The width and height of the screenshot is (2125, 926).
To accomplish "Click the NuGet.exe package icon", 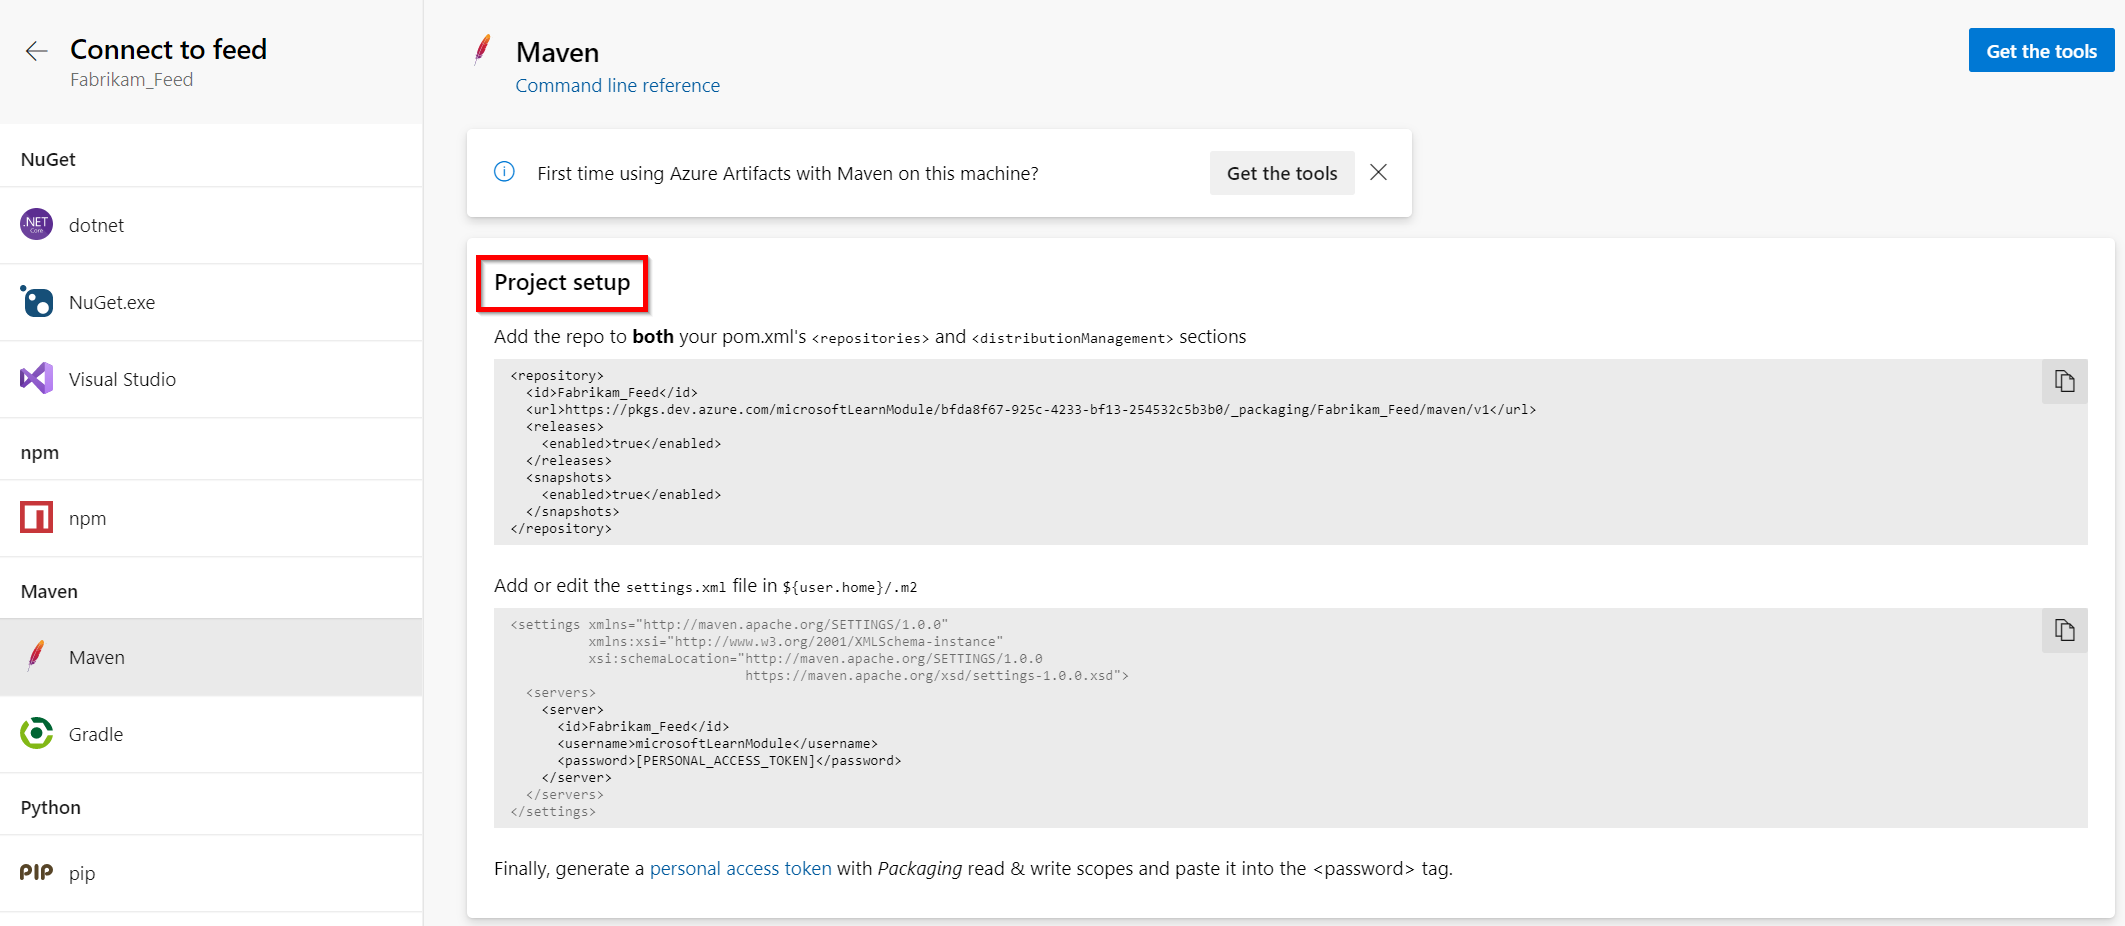I will [x=37, y=301].
